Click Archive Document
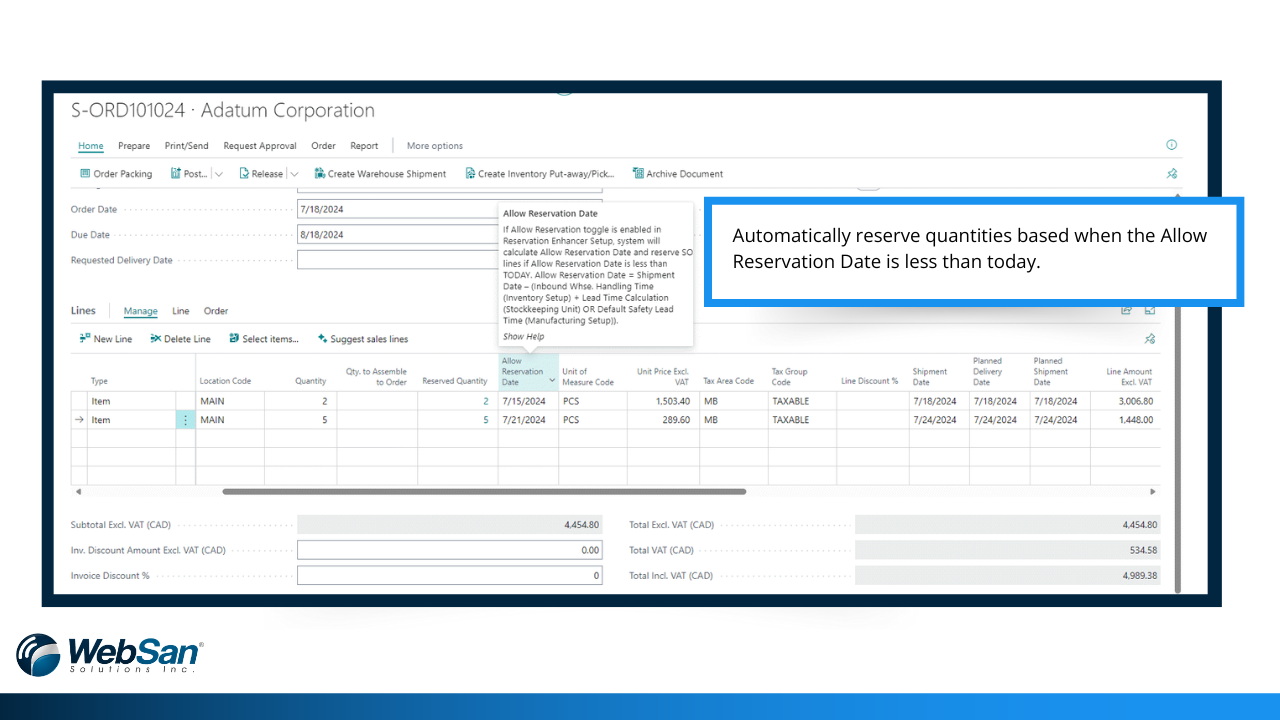The width and height of the screenshot is (1280, 720). 678,174
